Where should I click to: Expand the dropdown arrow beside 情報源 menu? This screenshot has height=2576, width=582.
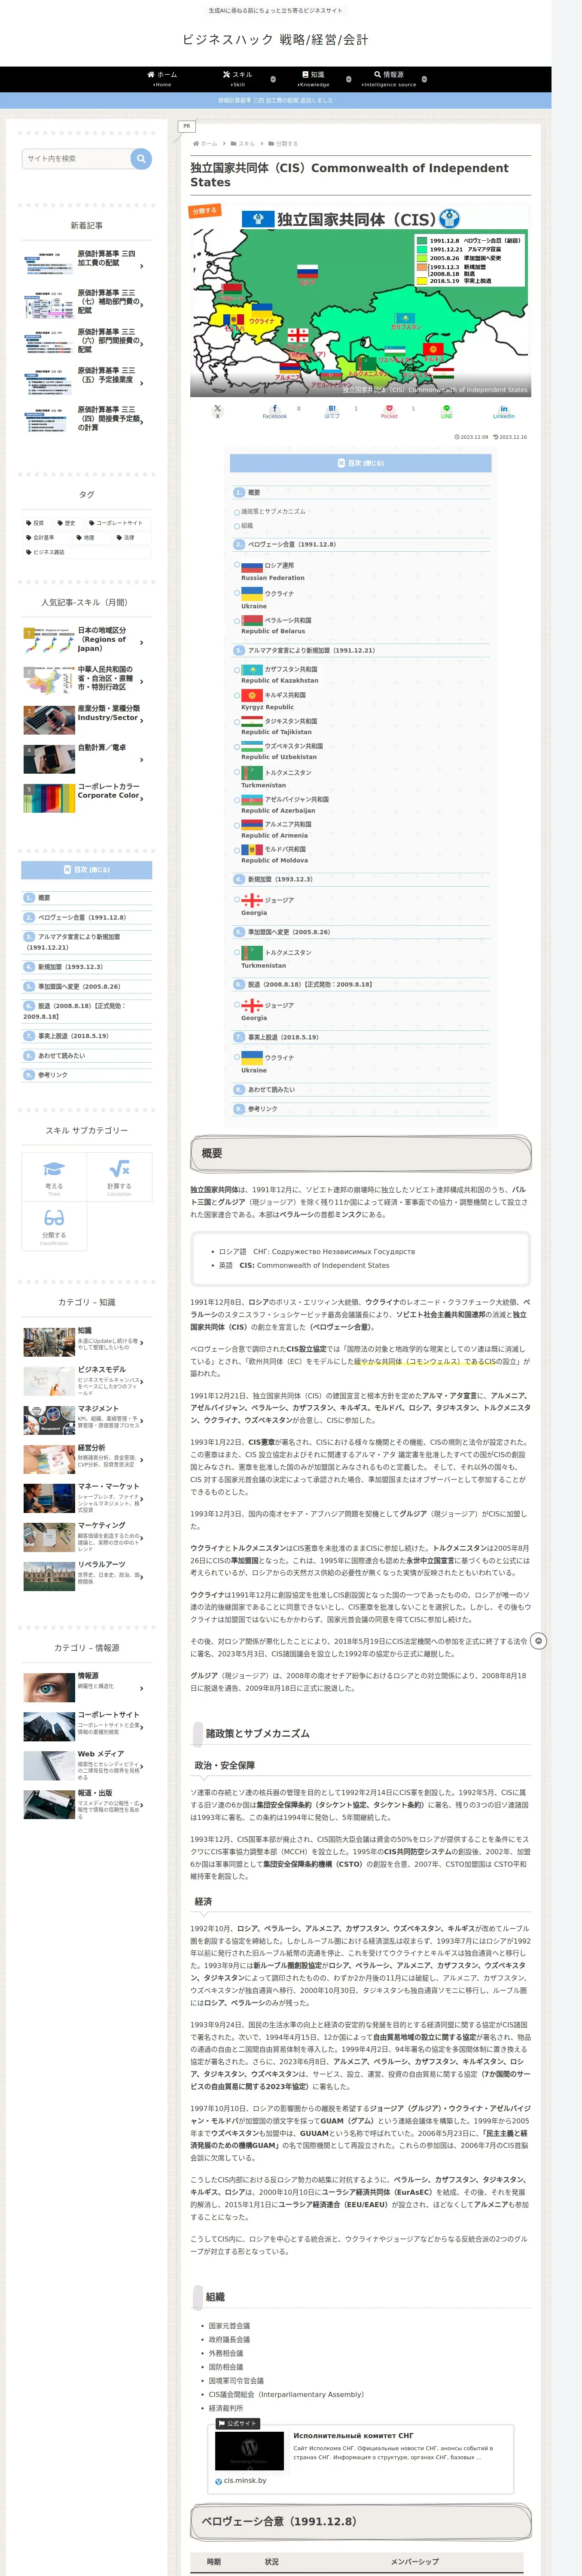click(424, 79)
